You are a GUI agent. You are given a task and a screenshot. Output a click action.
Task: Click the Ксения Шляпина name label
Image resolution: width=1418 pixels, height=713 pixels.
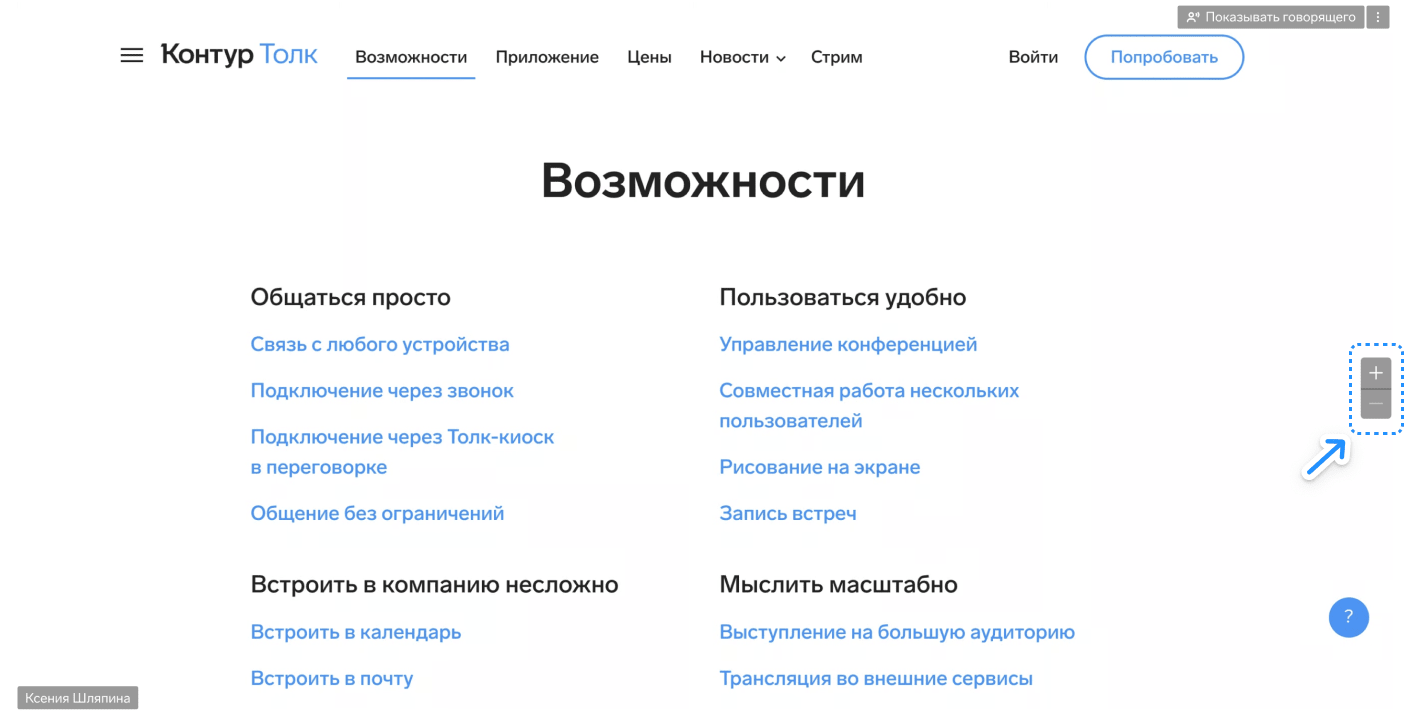[x=78, y=698]
